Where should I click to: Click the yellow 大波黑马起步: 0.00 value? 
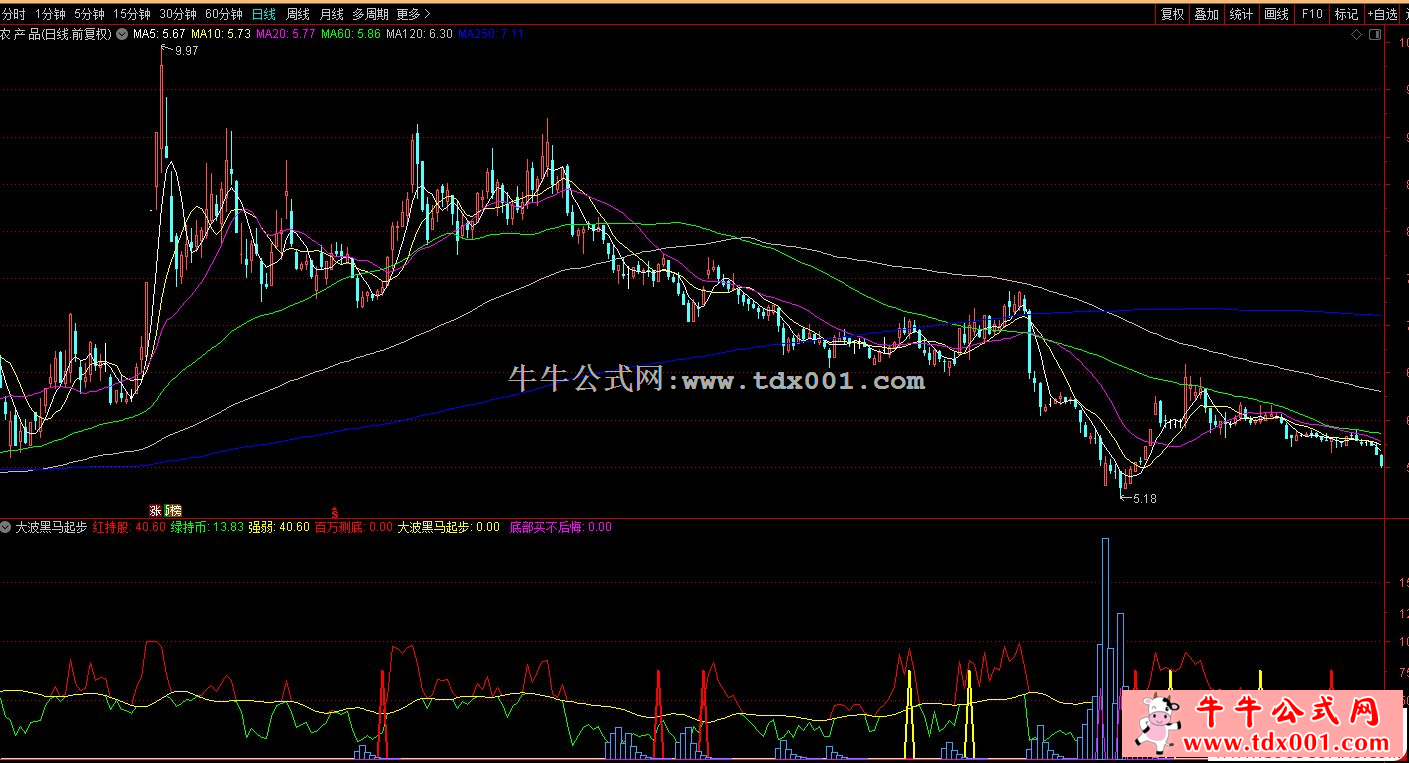[449, 527]
